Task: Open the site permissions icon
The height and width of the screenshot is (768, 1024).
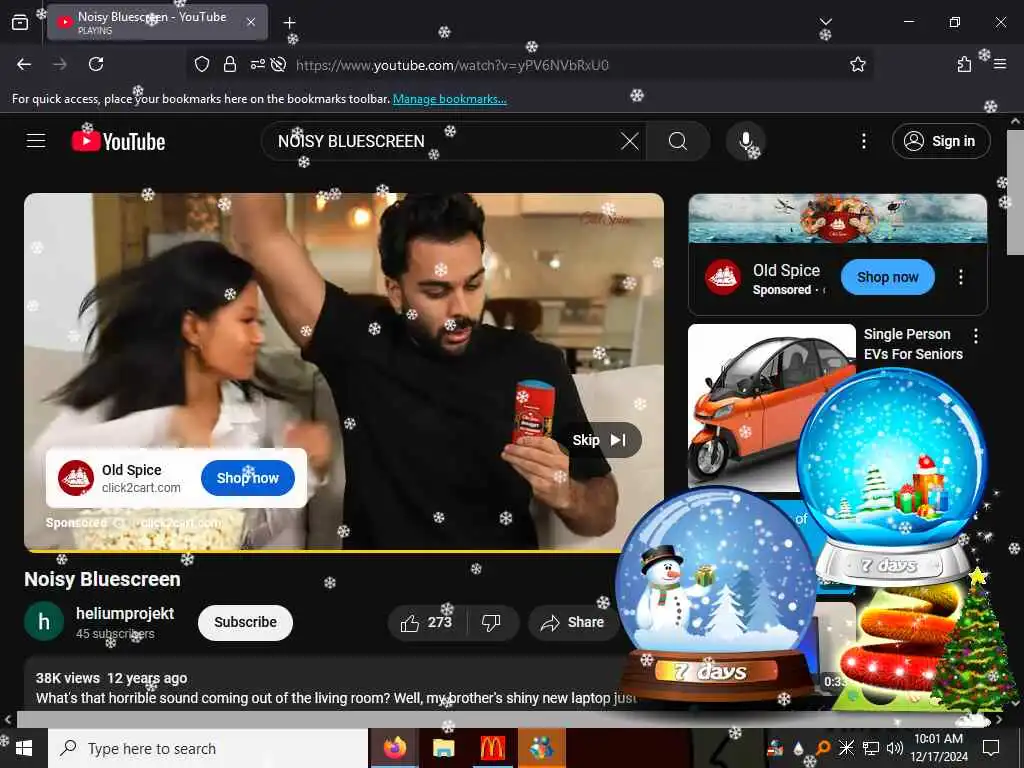Action: tap(257, 64)
